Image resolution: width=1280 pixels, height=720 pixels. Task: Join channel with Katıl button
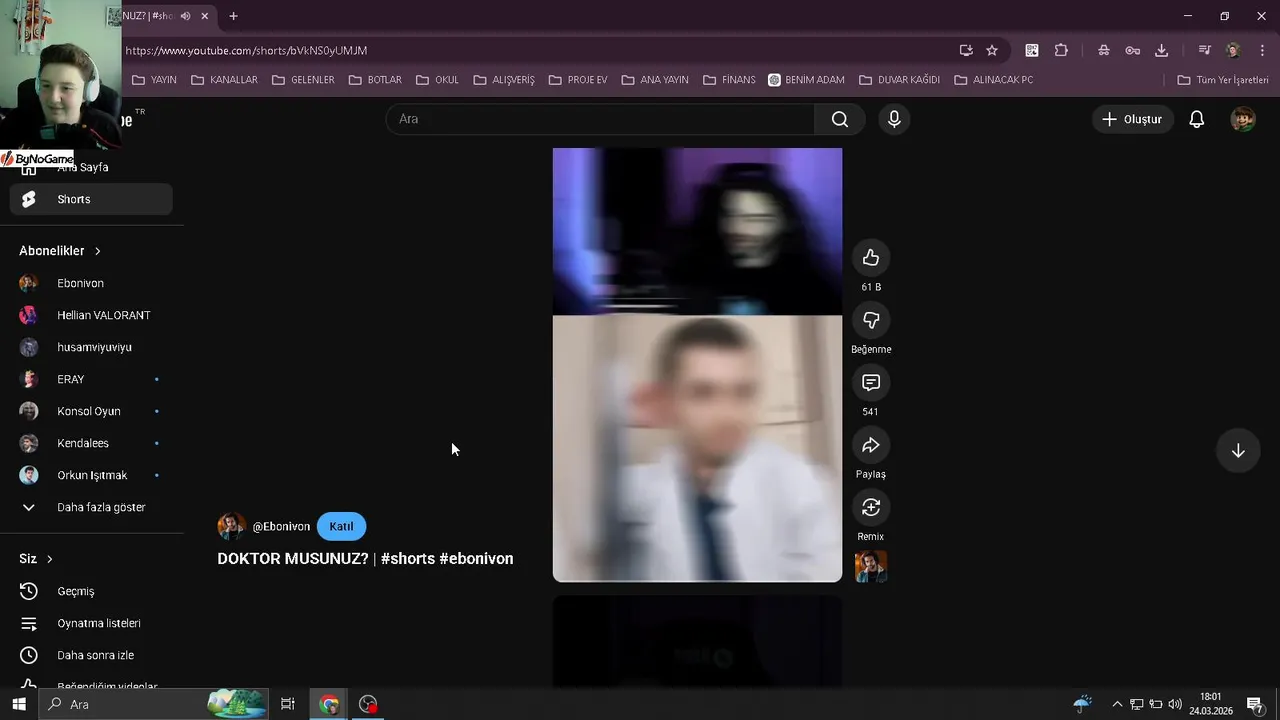pos(341,526)
